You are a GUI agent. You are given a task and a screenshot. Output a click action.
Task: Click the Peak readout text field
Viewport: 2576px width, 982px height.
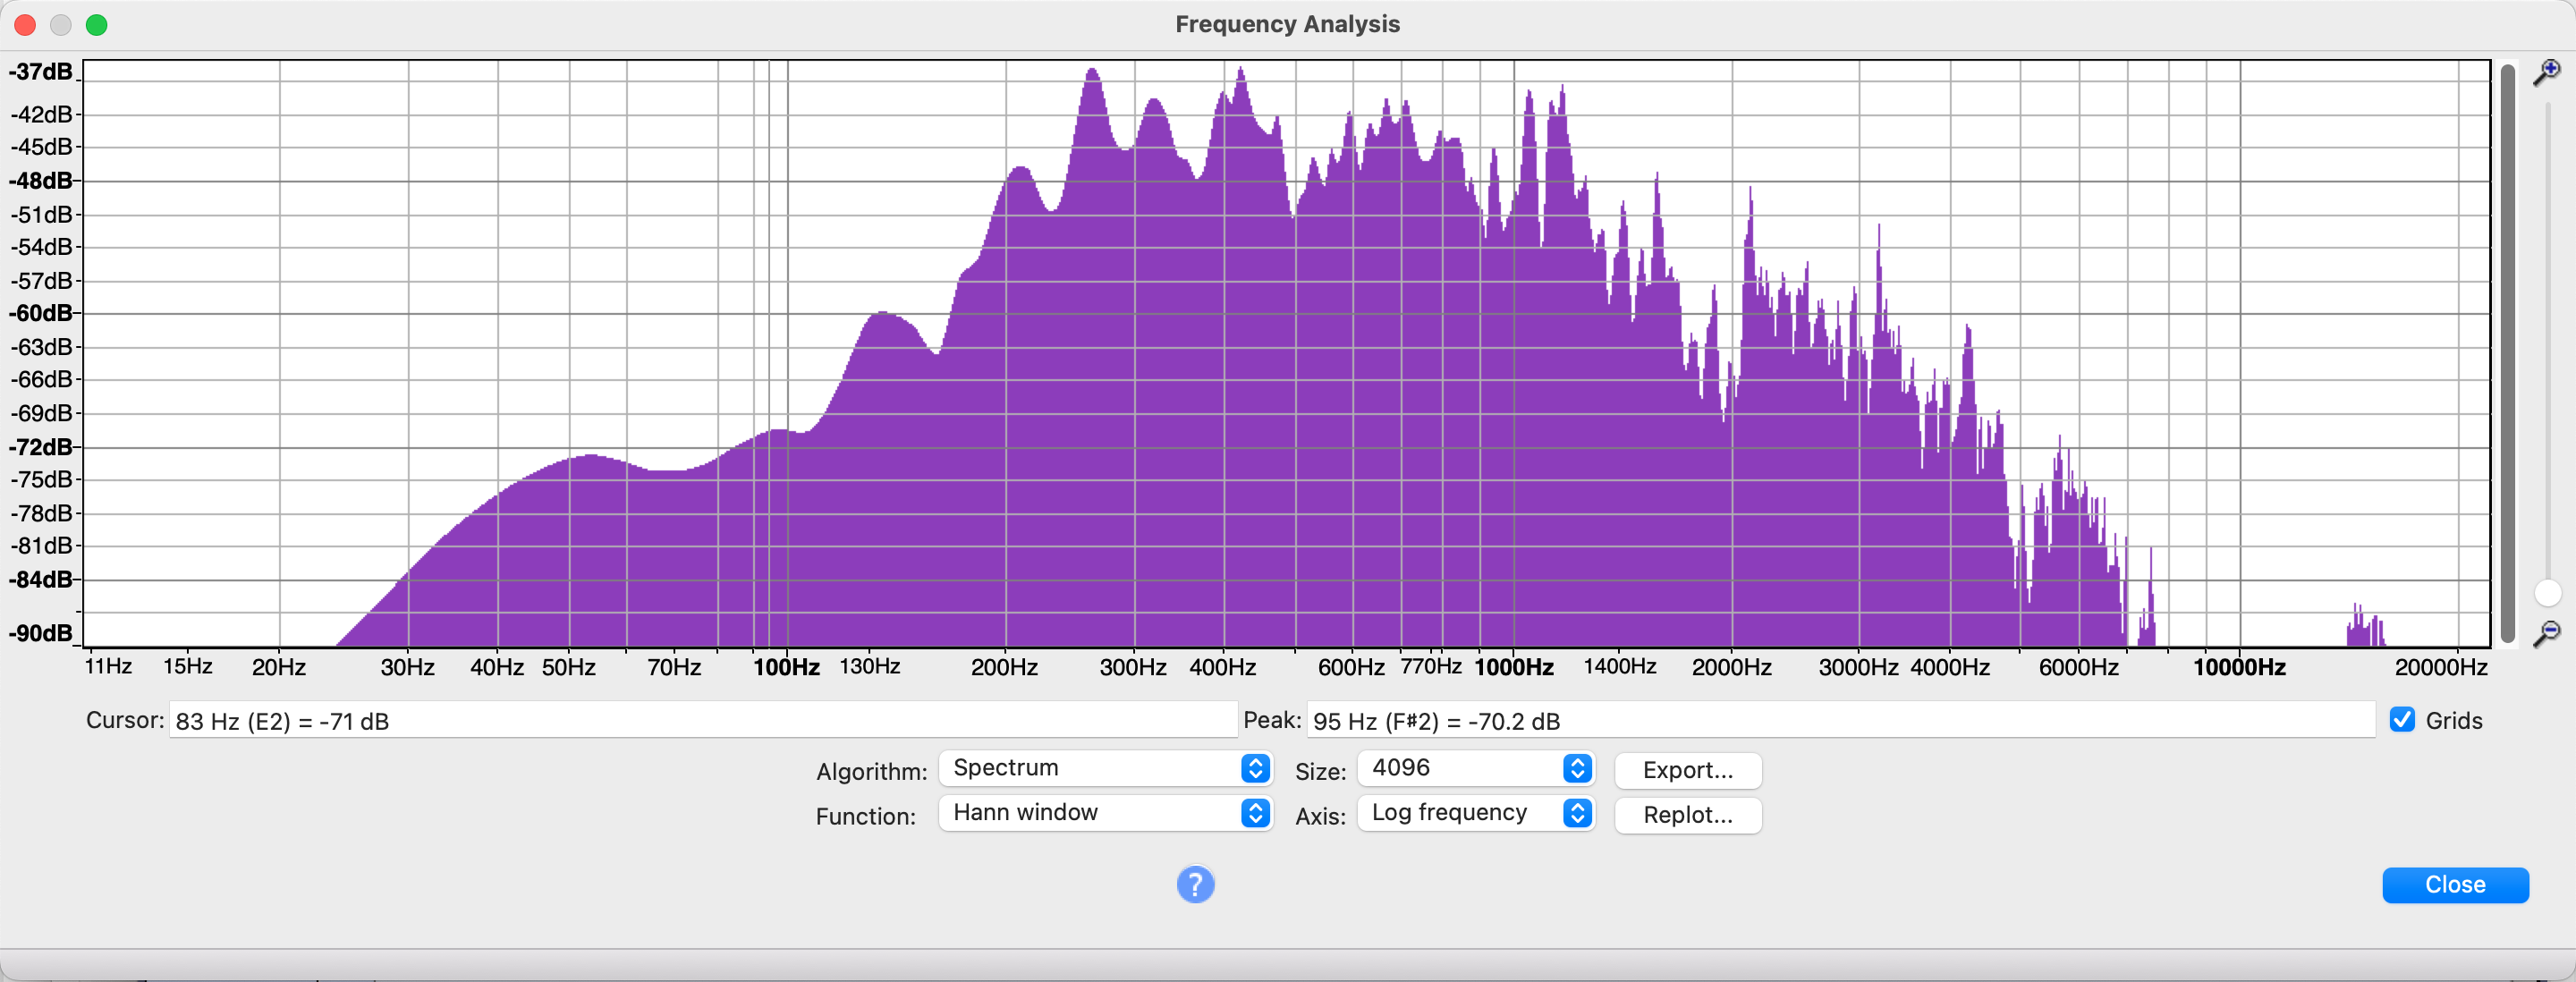1840,721
